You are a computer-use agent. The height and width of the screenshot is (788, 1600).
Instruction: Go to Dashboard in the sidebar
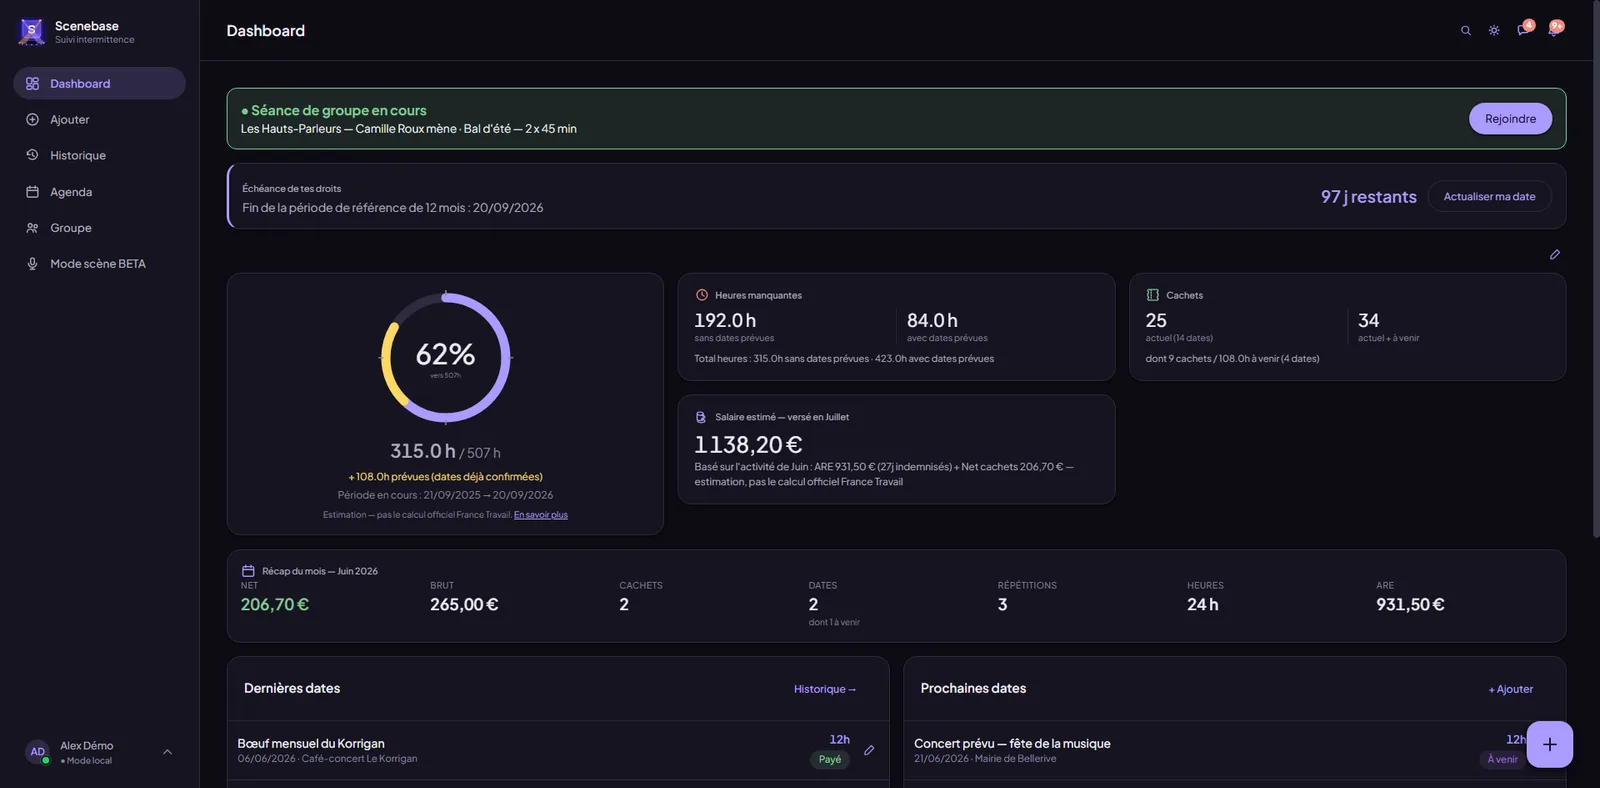tap(99, 83)
